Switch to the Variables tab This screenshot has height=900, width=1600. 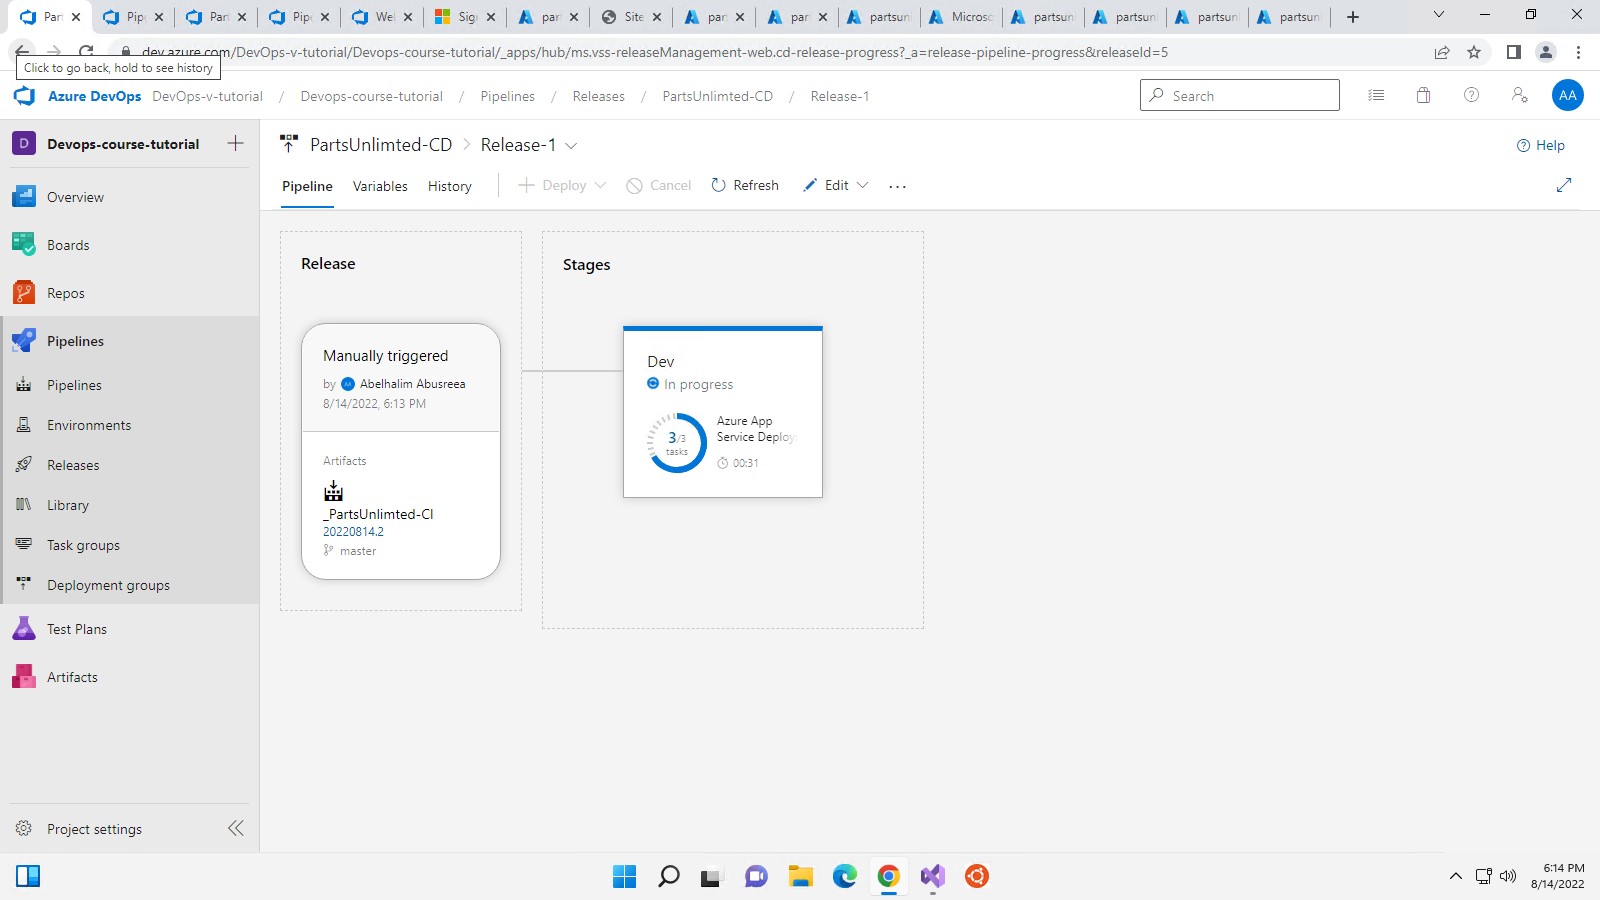(x=380, y=186)
